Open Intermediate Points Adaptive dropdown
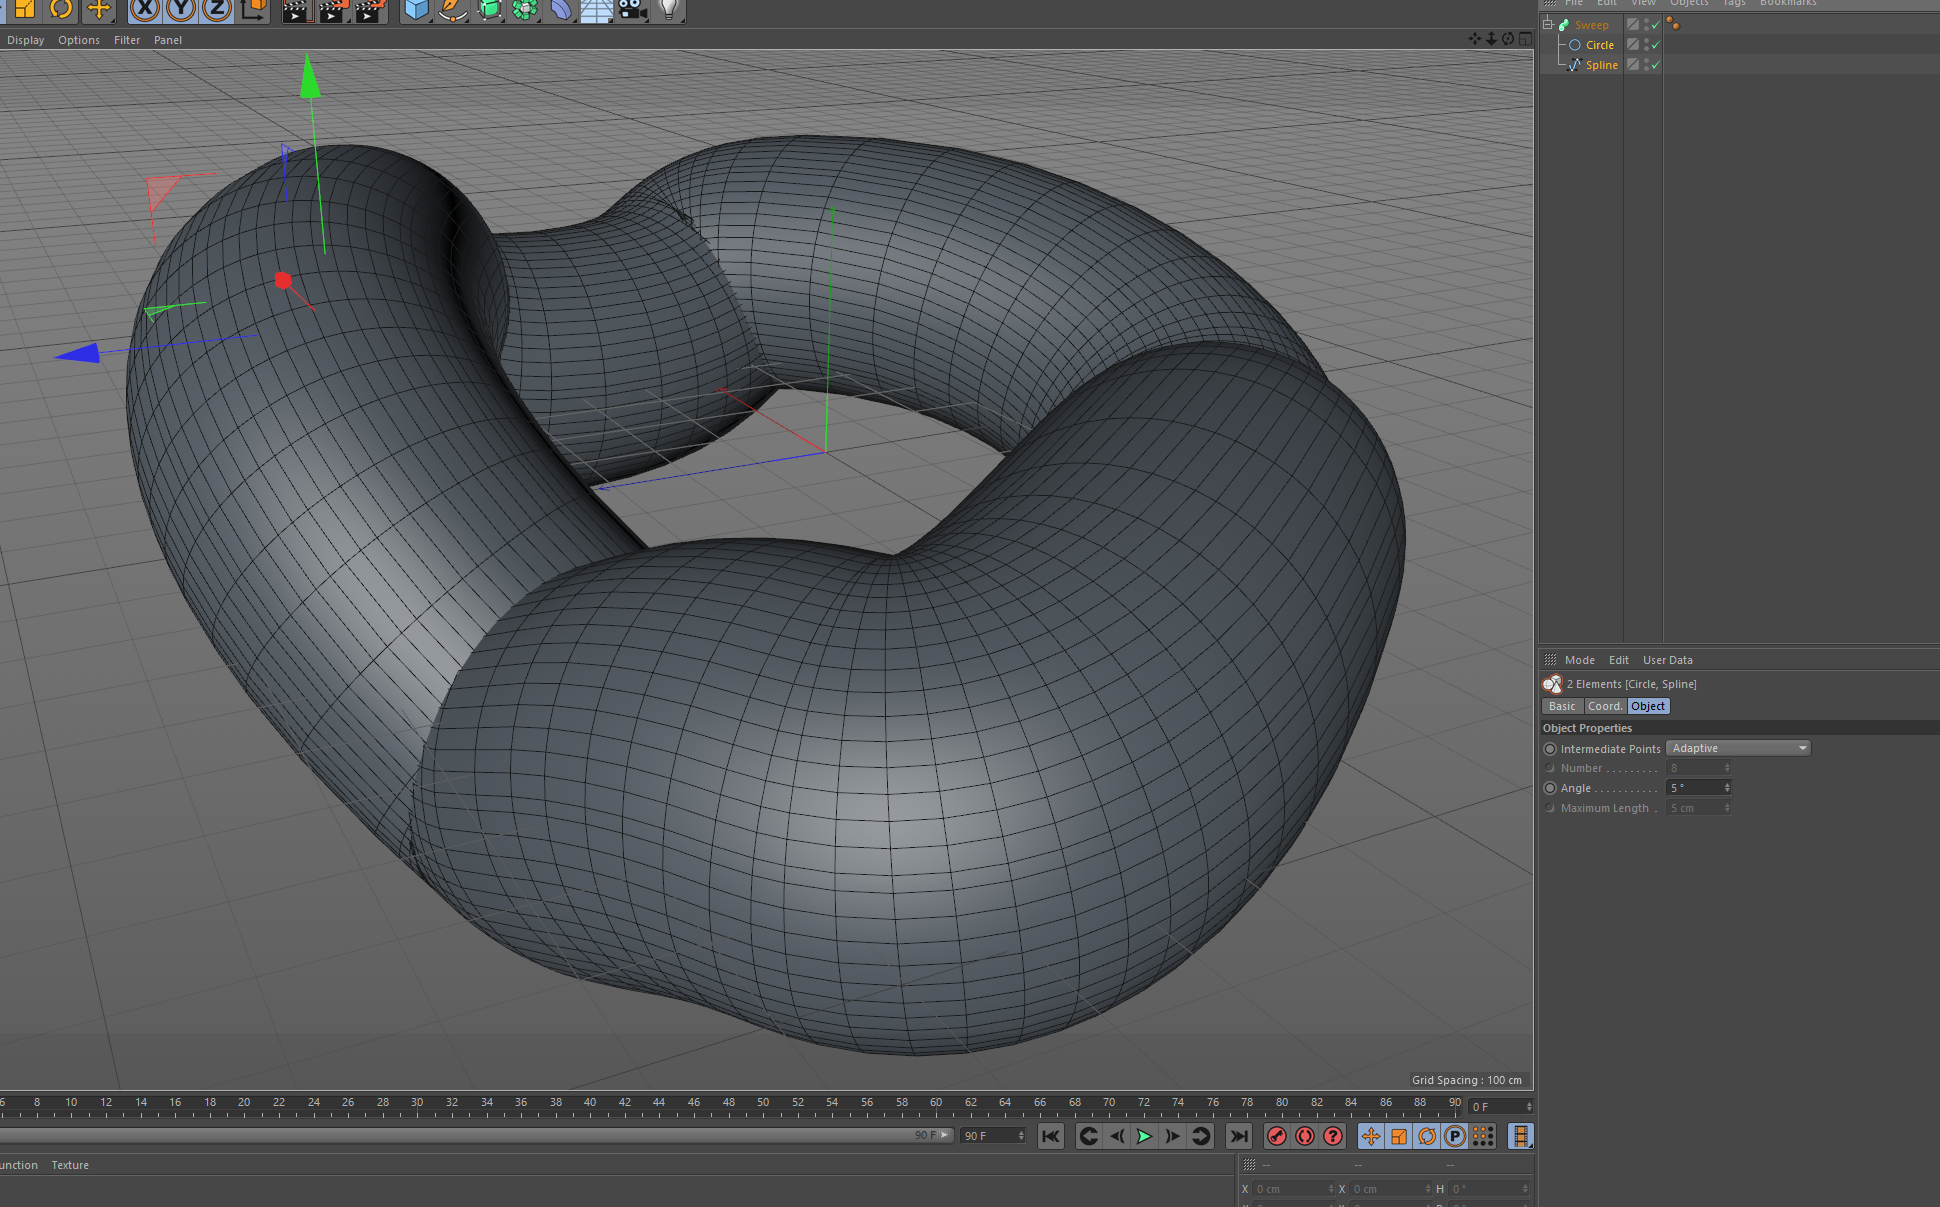Viewport: 1940px width, 1207px height. (x=1738, y=748)
